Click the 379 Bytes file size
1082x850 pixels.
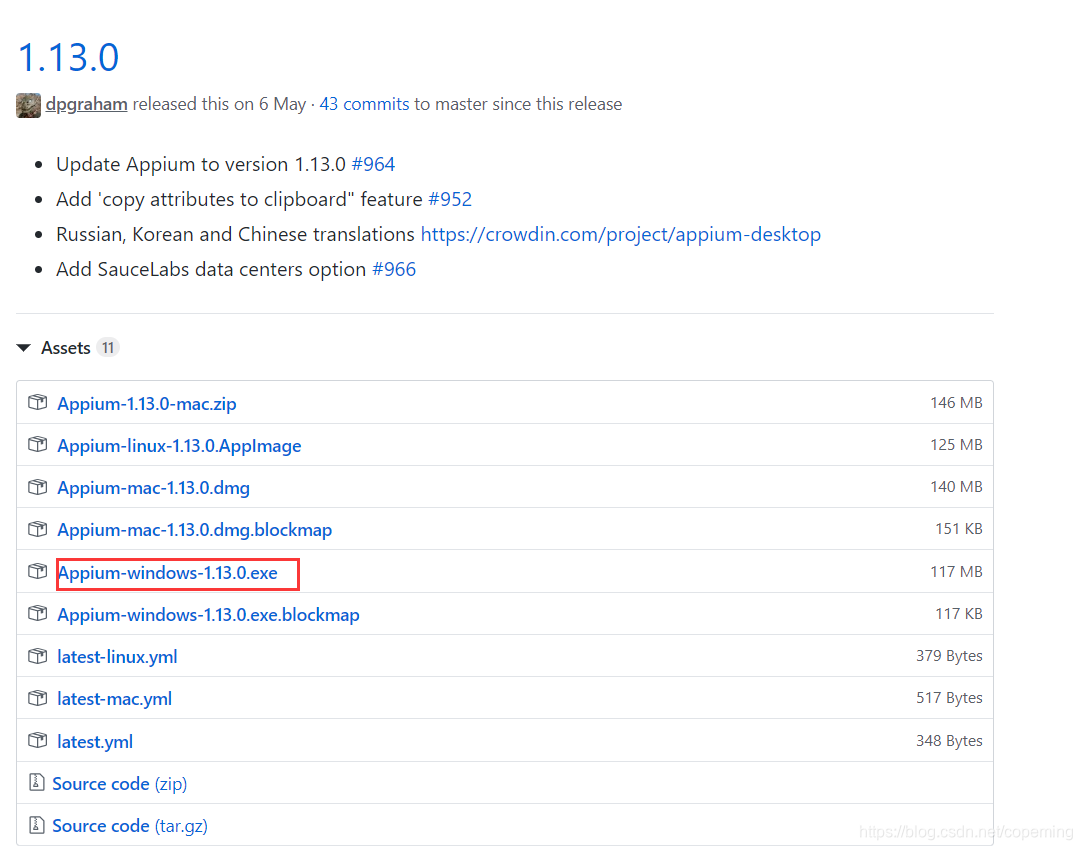pos(950,655)
